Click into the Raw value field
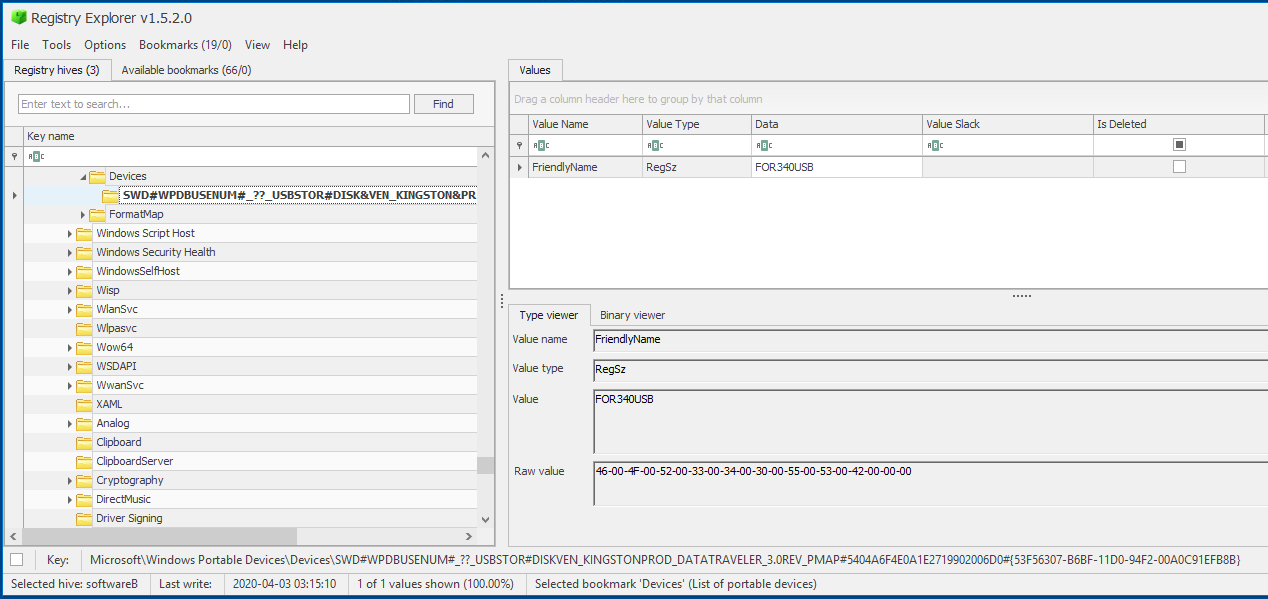 pos(930,483)
